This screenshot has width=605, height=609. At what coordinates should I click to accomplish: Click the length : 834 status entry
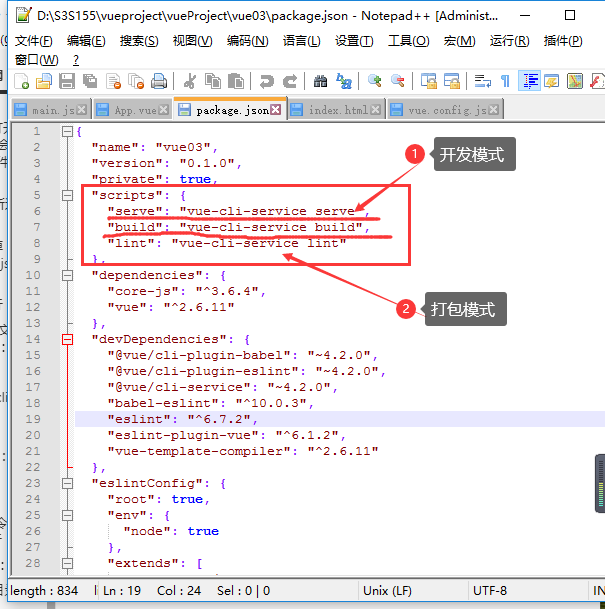click(44, 591)
